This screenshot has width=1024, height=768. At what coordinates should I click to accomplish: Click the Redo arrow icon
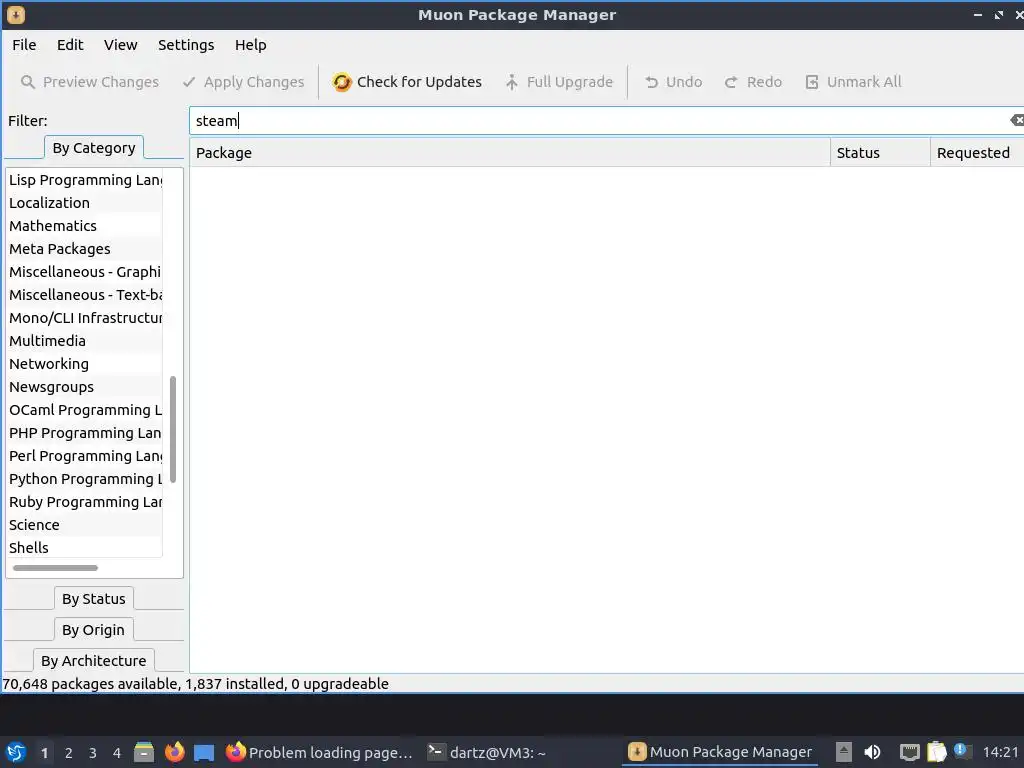click(731, 82)
